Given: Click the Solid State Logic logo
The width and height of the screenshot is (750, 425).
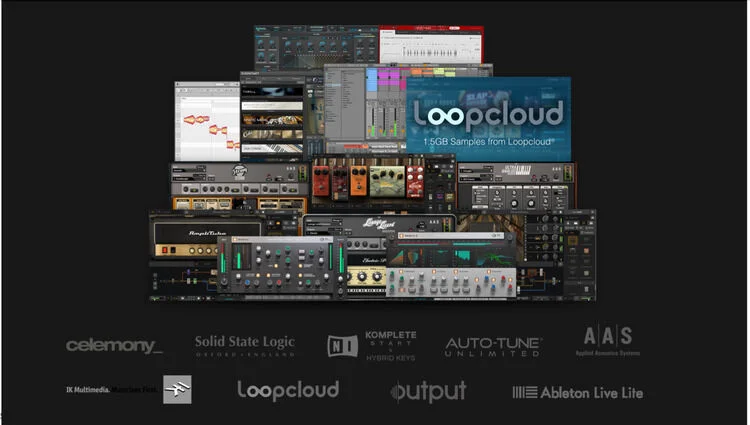Looking at the screenshot, I should point(245,346).
